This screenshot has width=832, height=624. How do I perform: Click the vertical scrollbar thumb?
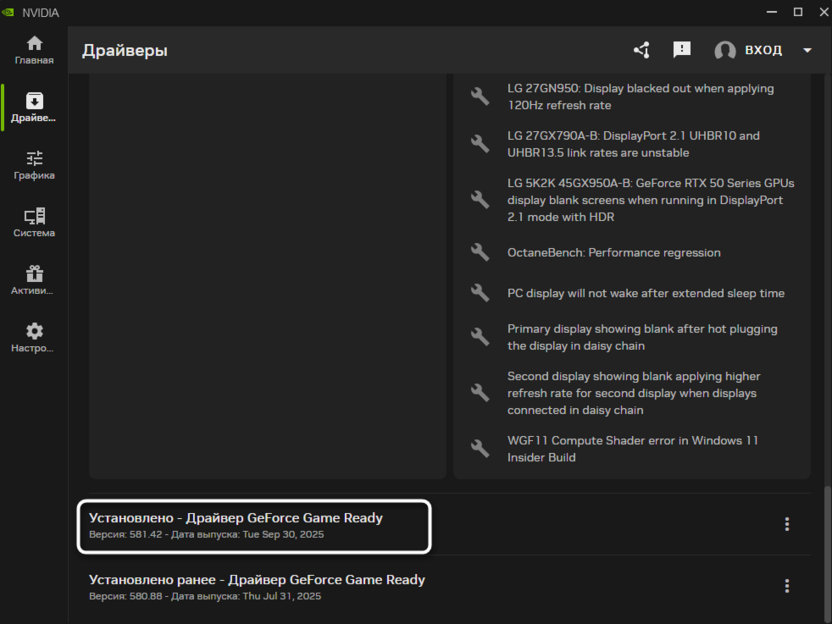[x=827, y=555]
